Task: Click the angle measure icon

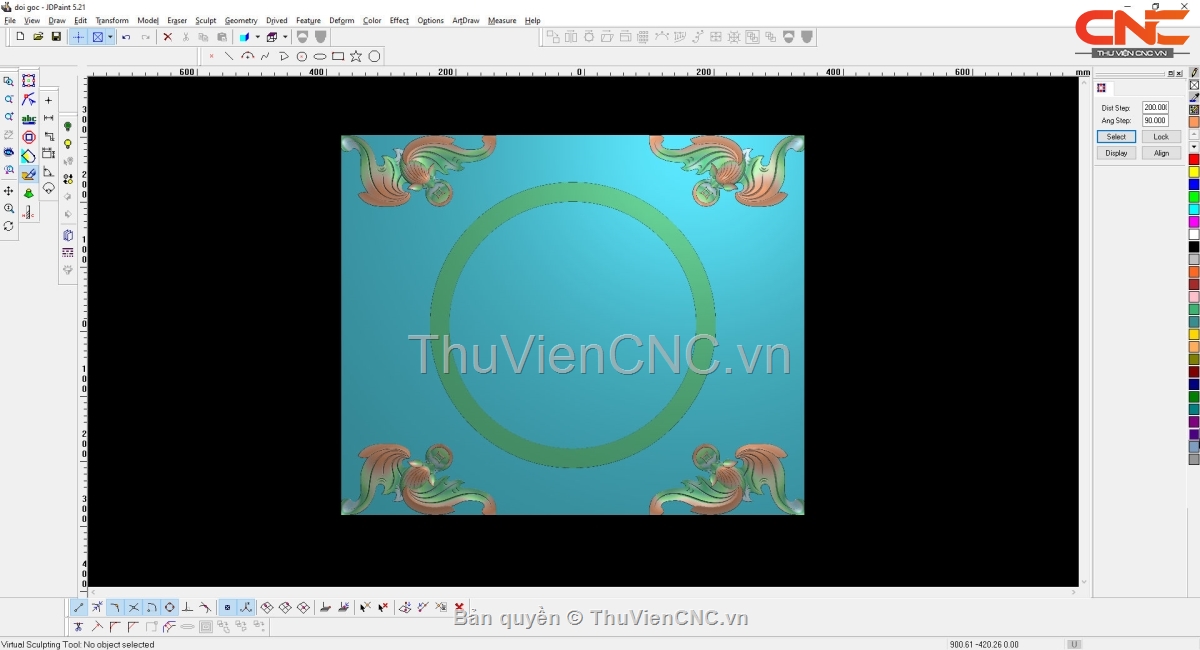Action: tap(48, 171)
